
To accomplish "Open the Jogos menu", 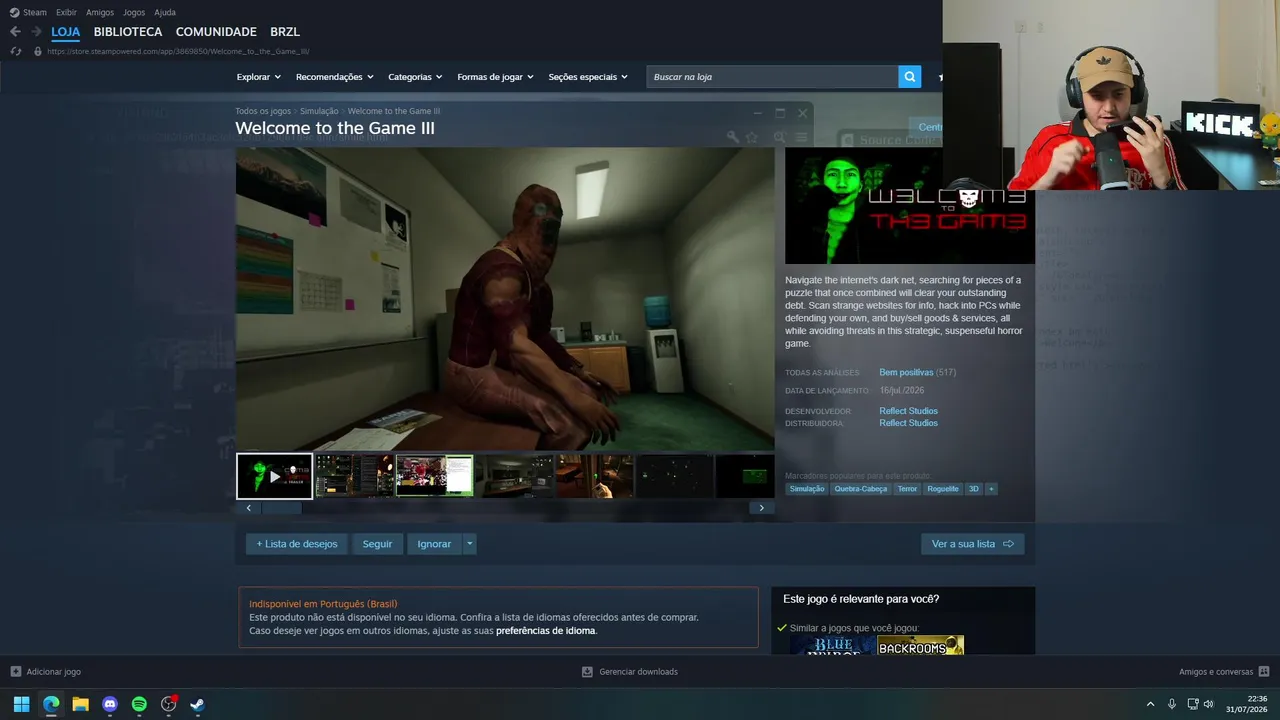I will coord(134,12).
